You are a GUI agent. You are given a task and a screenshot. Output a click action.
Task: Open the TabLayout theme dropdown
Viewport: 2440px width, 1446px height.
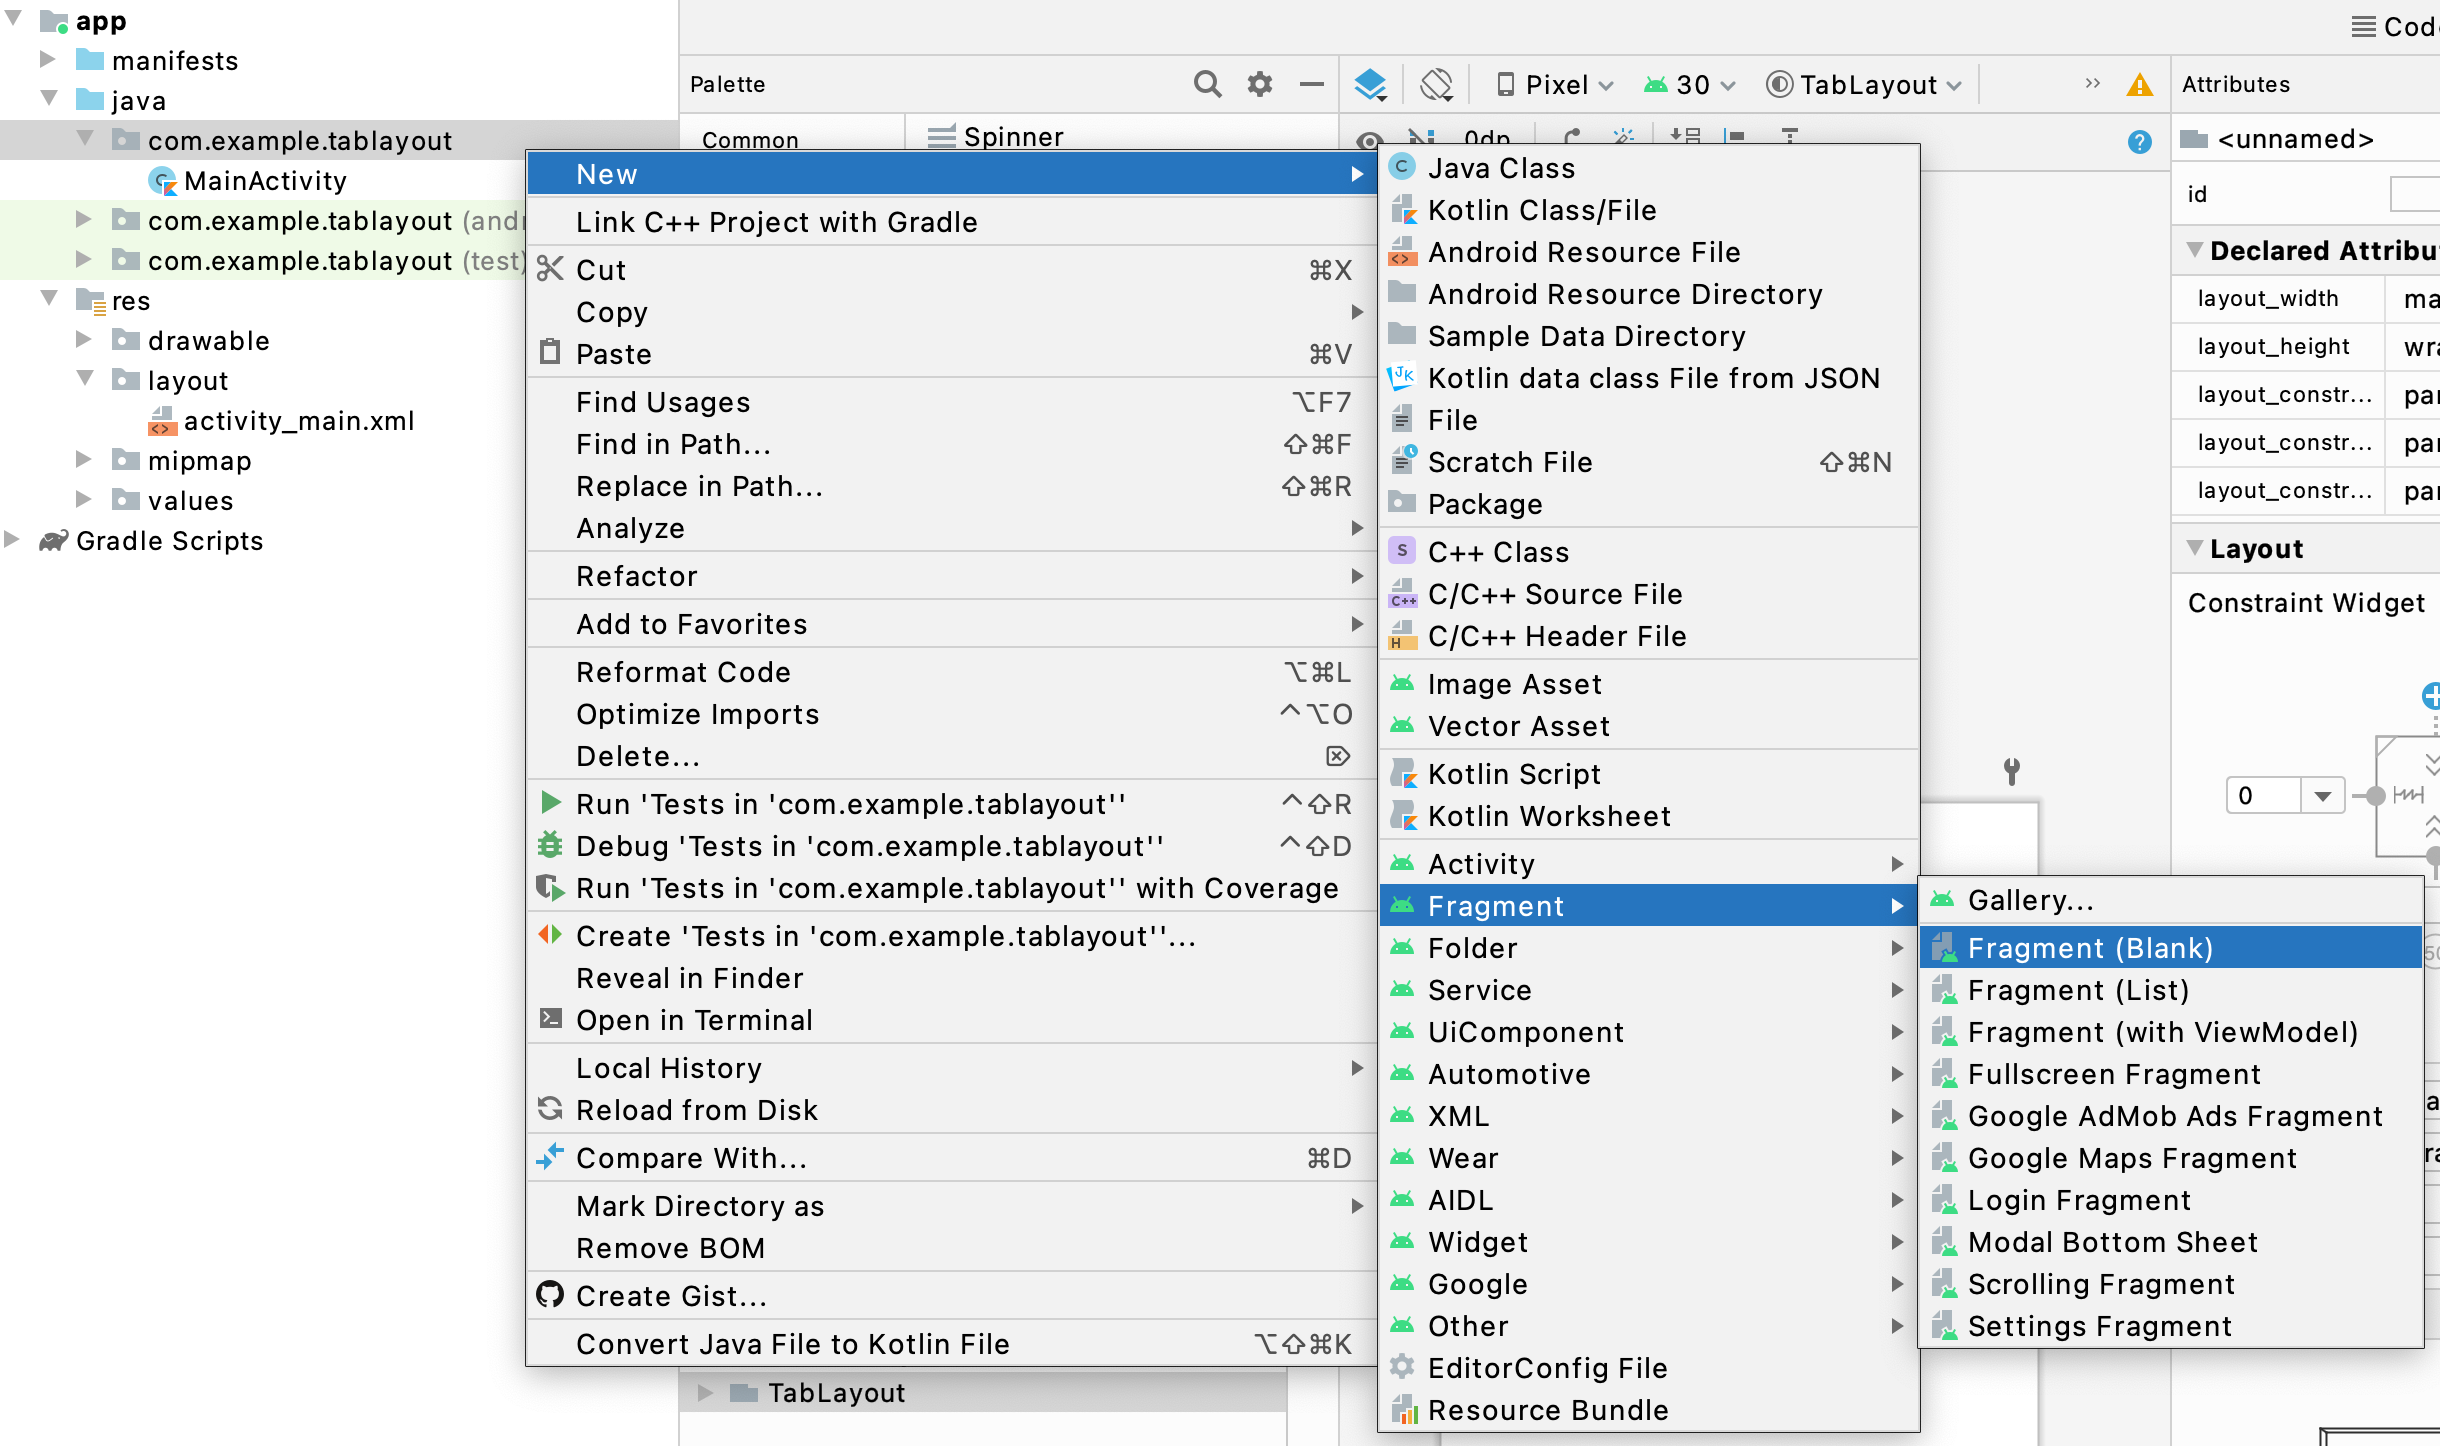tap(1865, 85)
